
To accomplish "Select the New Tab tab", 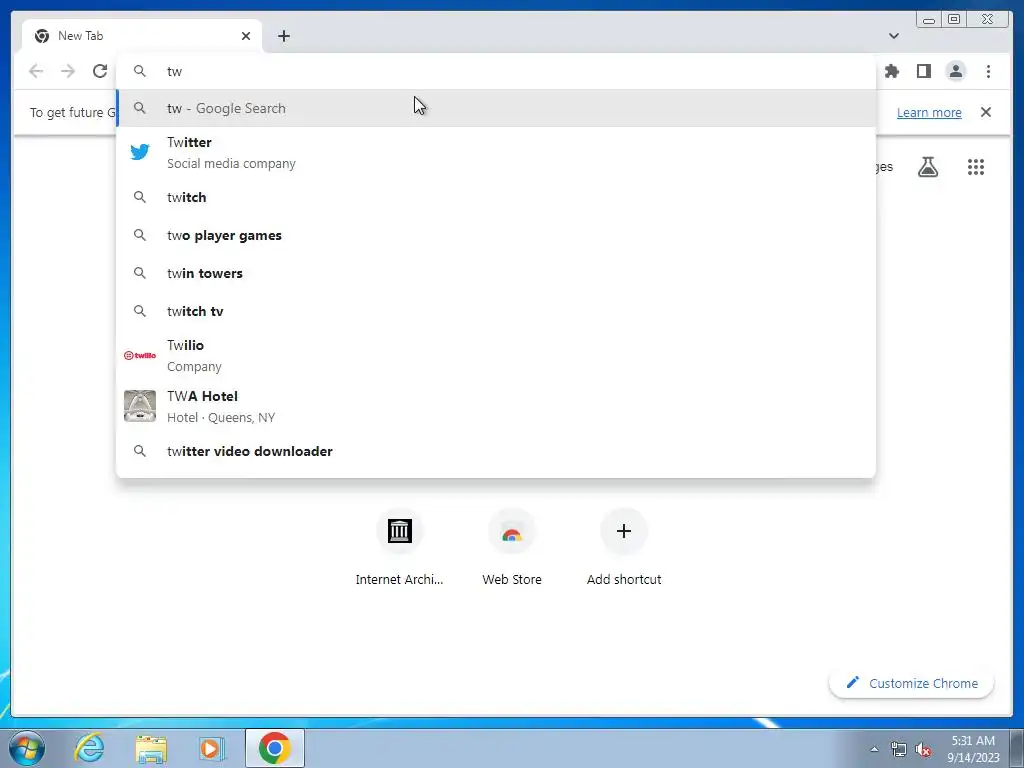I will (142, 36).
